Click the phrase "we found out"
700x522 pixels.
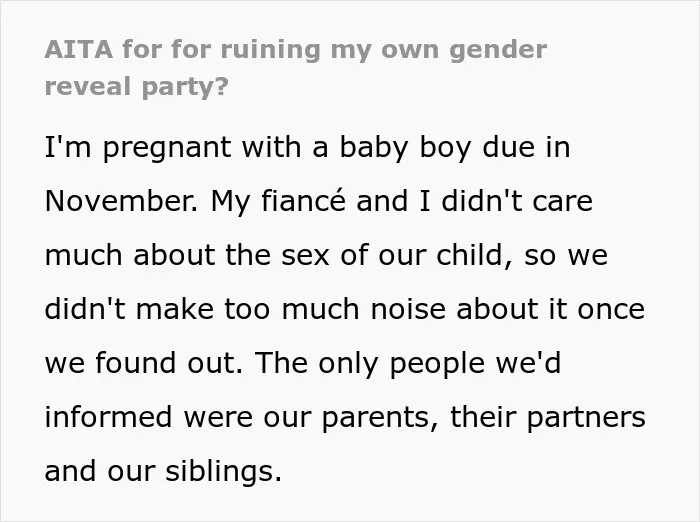(x=142, y=363)
